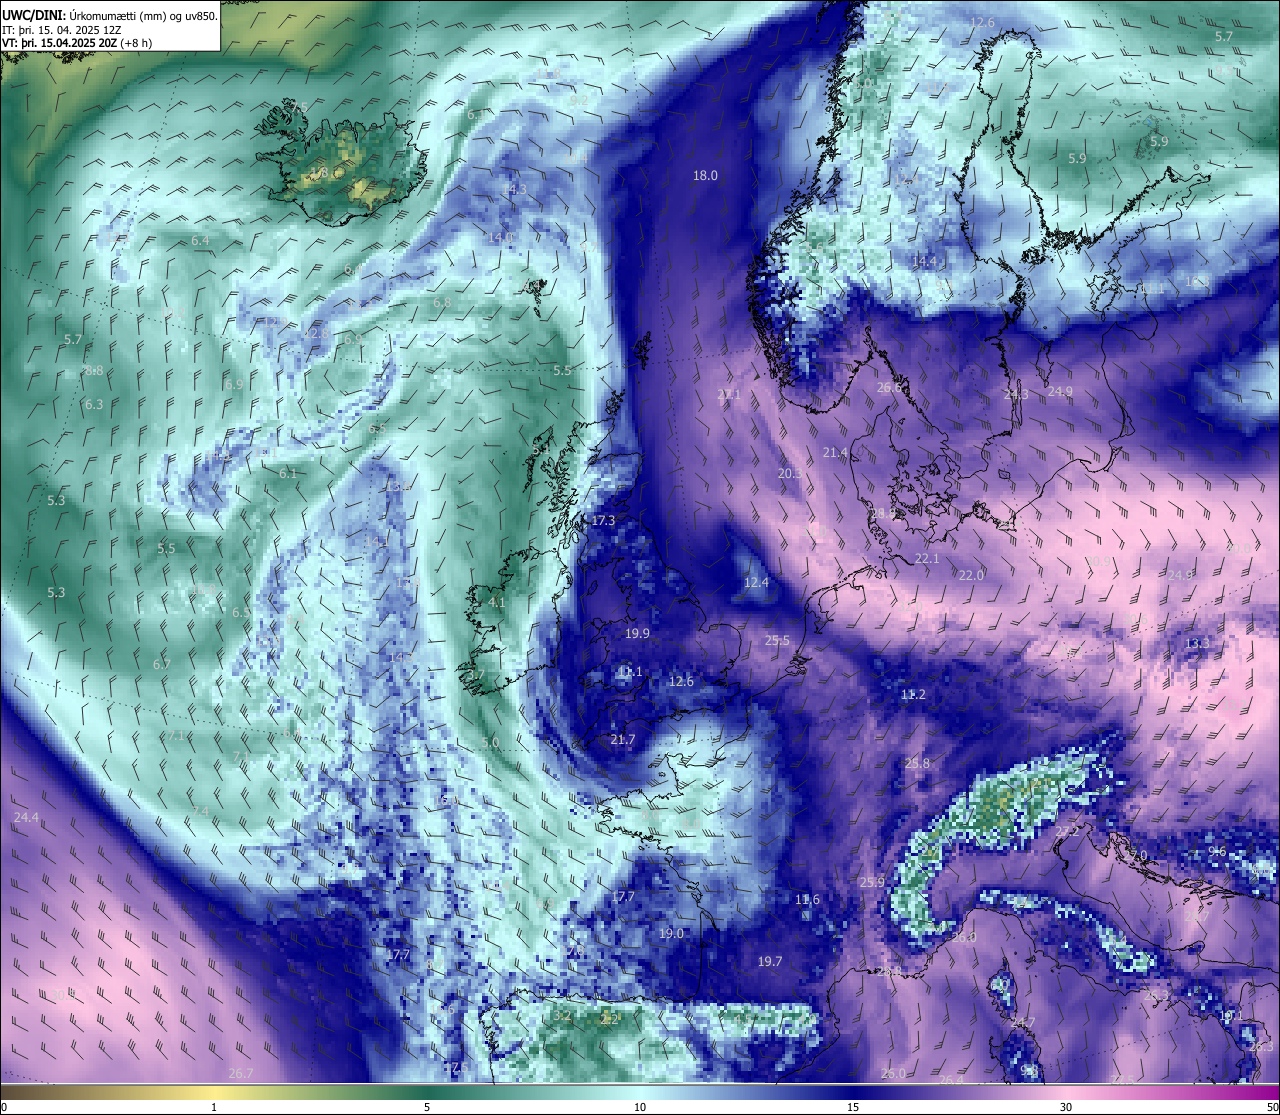
Task: Click the 4.1 value over Ireland
Action: point(497,602)
